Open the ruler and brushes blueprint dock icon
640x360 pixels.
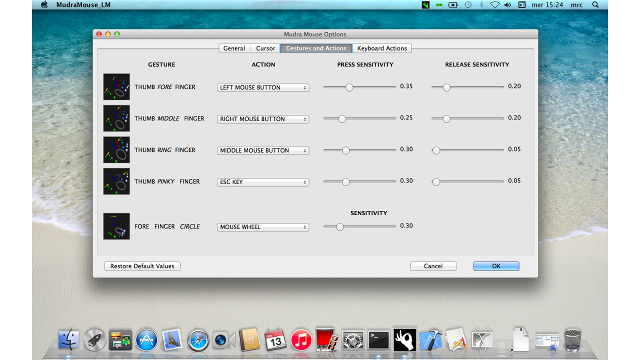point(482,340)
